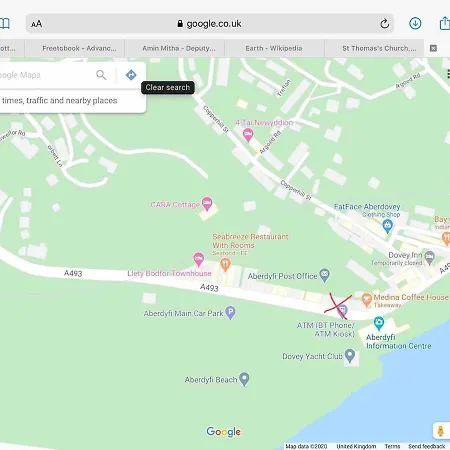The image size is (450, 450).
Task: Click the Send feedback link
Action: pyautogui.click(x=427, y=446)
